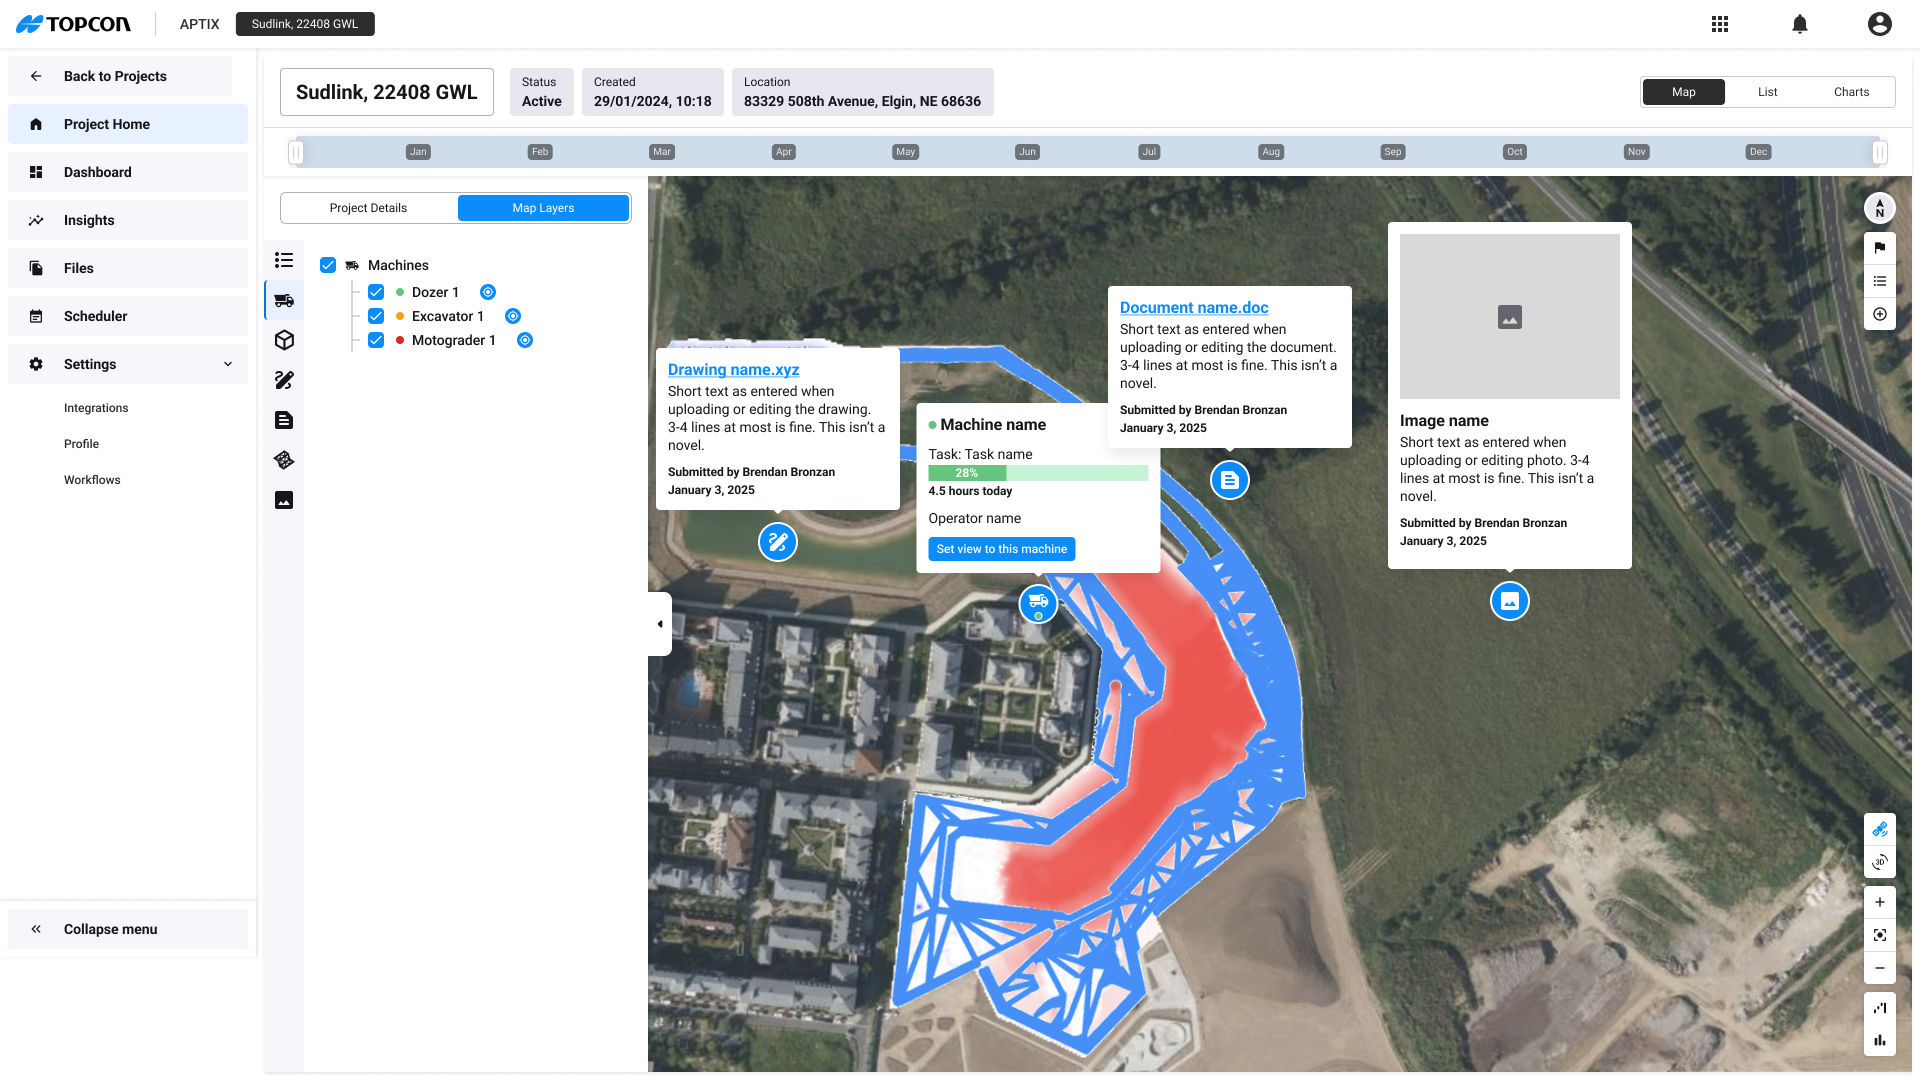Click the north compass icon
1920x1080 pixels.
1880,208
